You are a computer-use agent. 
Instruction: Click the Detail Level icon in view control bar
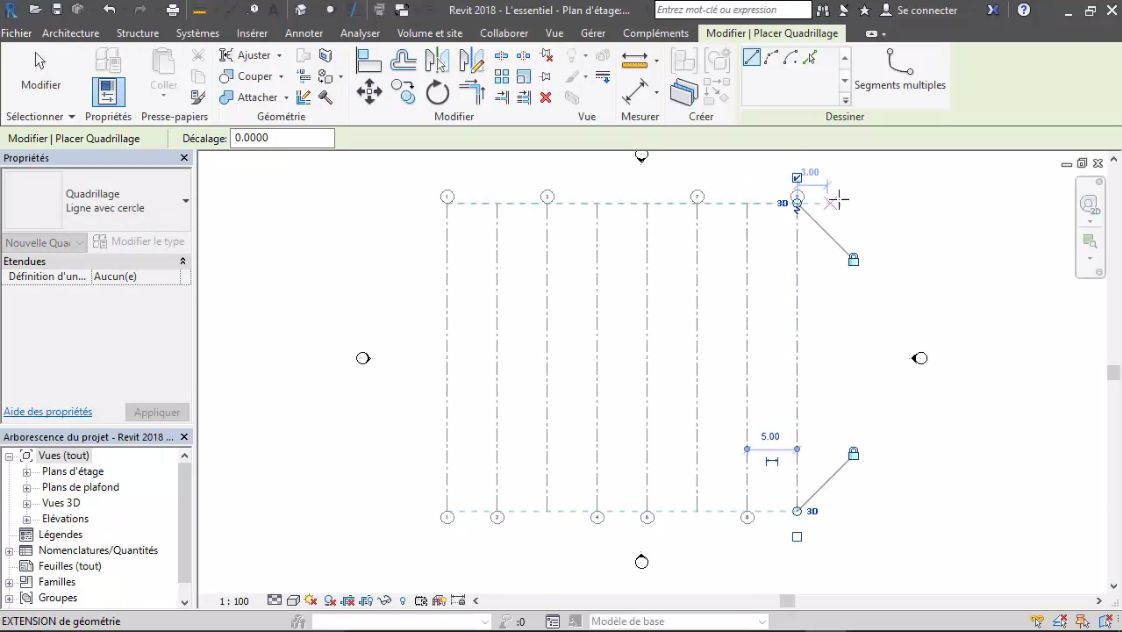(274, 600)
